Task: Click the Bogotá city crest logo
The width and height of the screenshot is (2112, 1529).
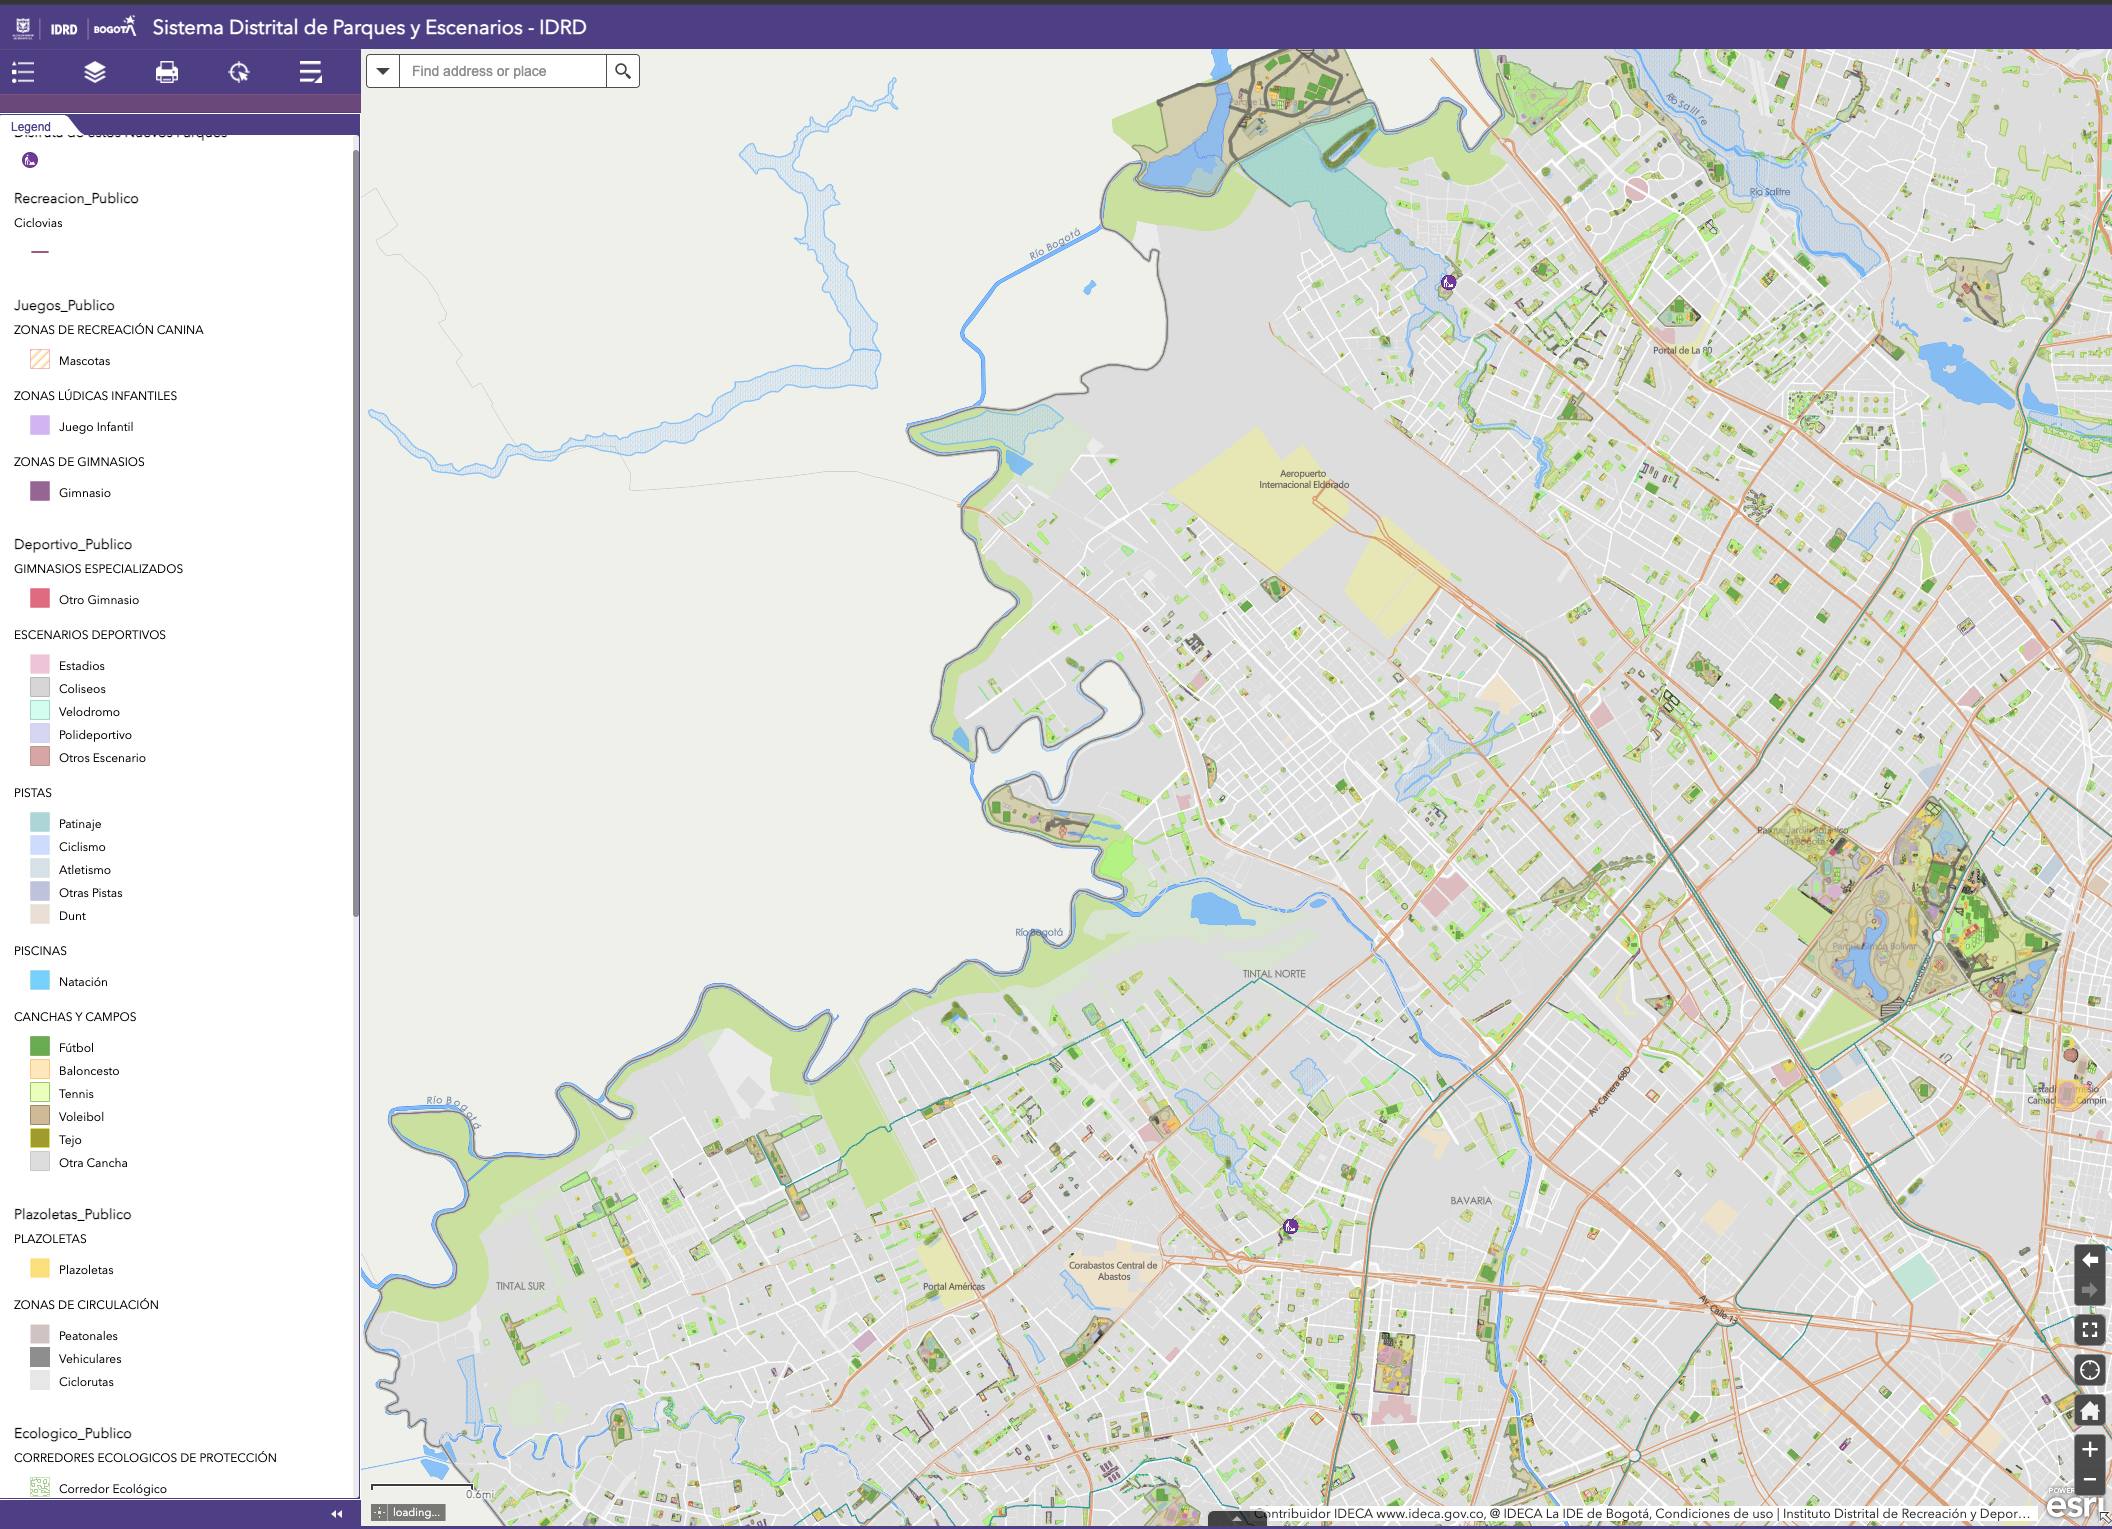Action: point(23,28)
